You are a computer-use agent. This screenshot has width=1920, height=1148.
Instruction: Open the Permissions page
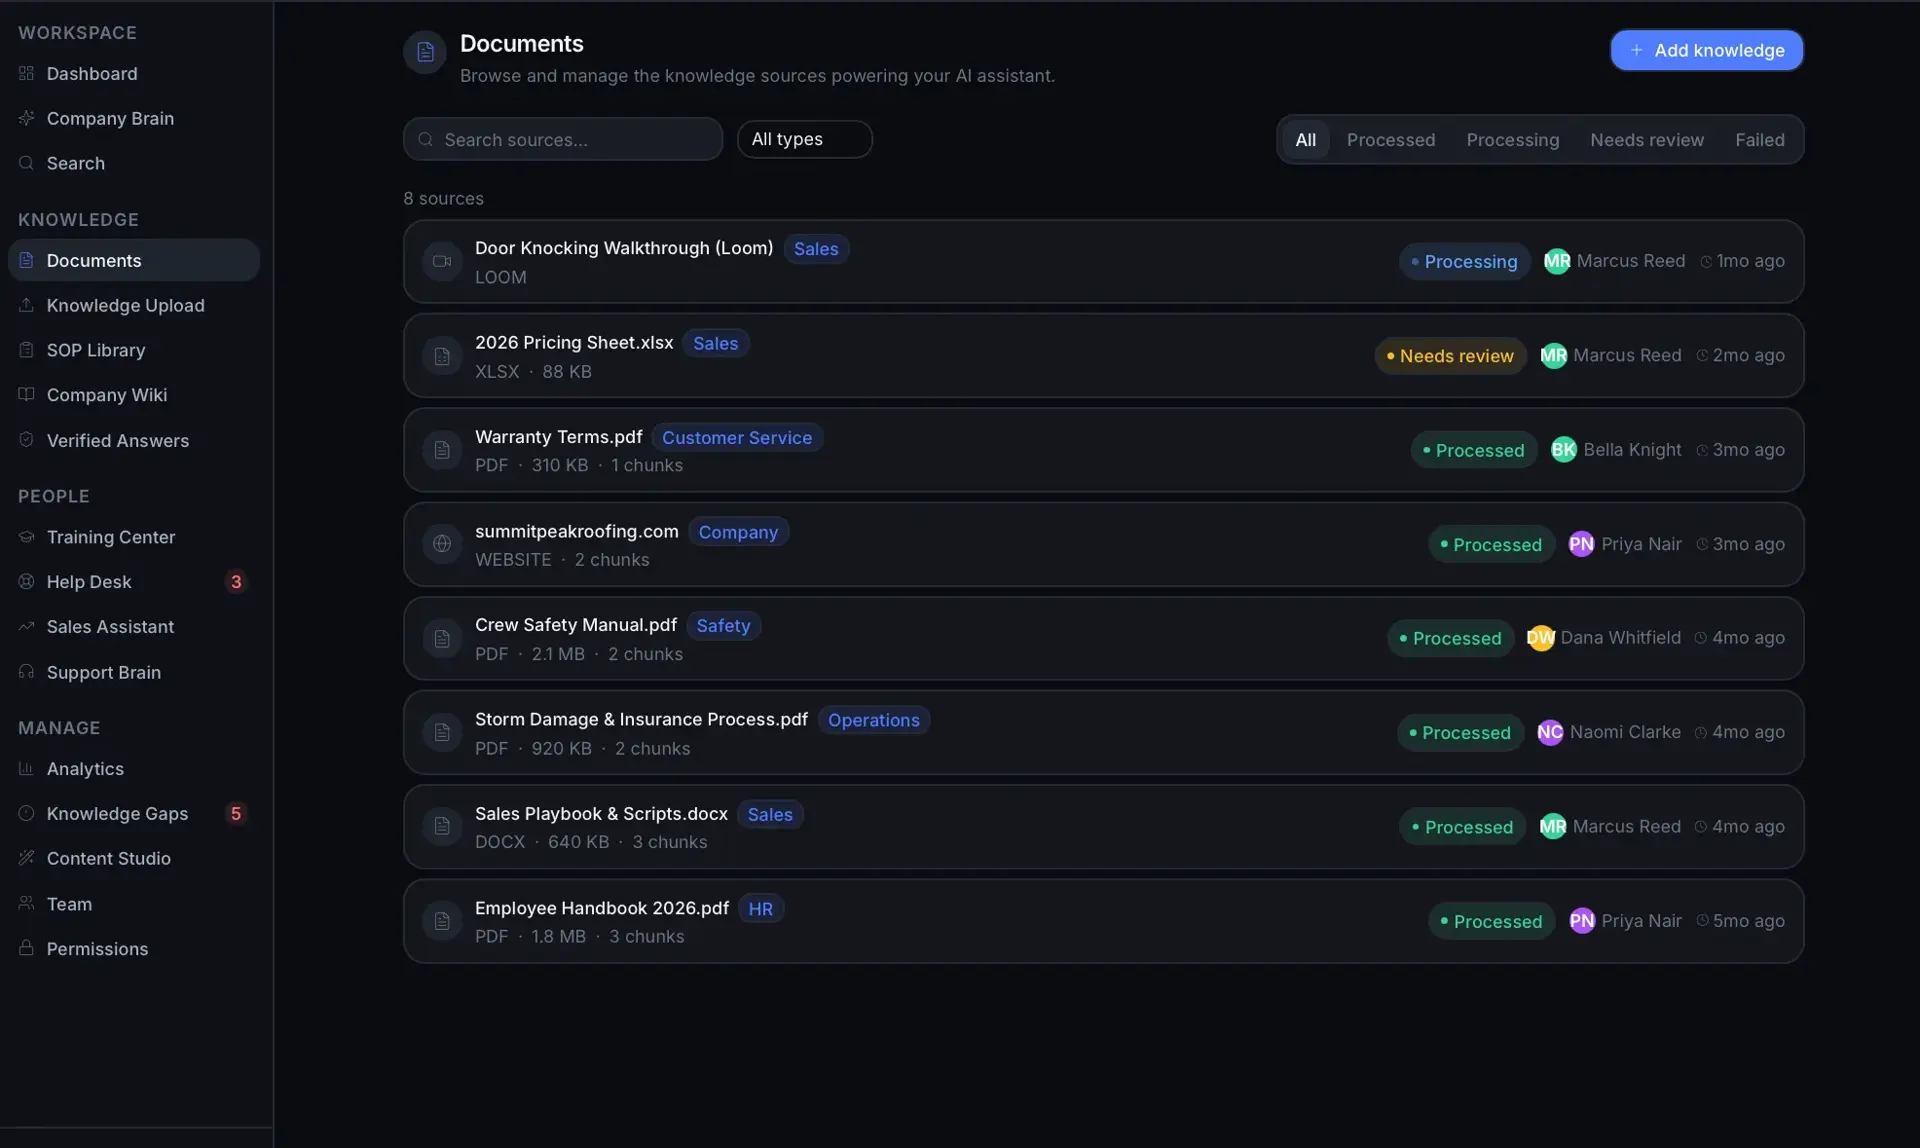pyautogui.click(x=134, y=948)
